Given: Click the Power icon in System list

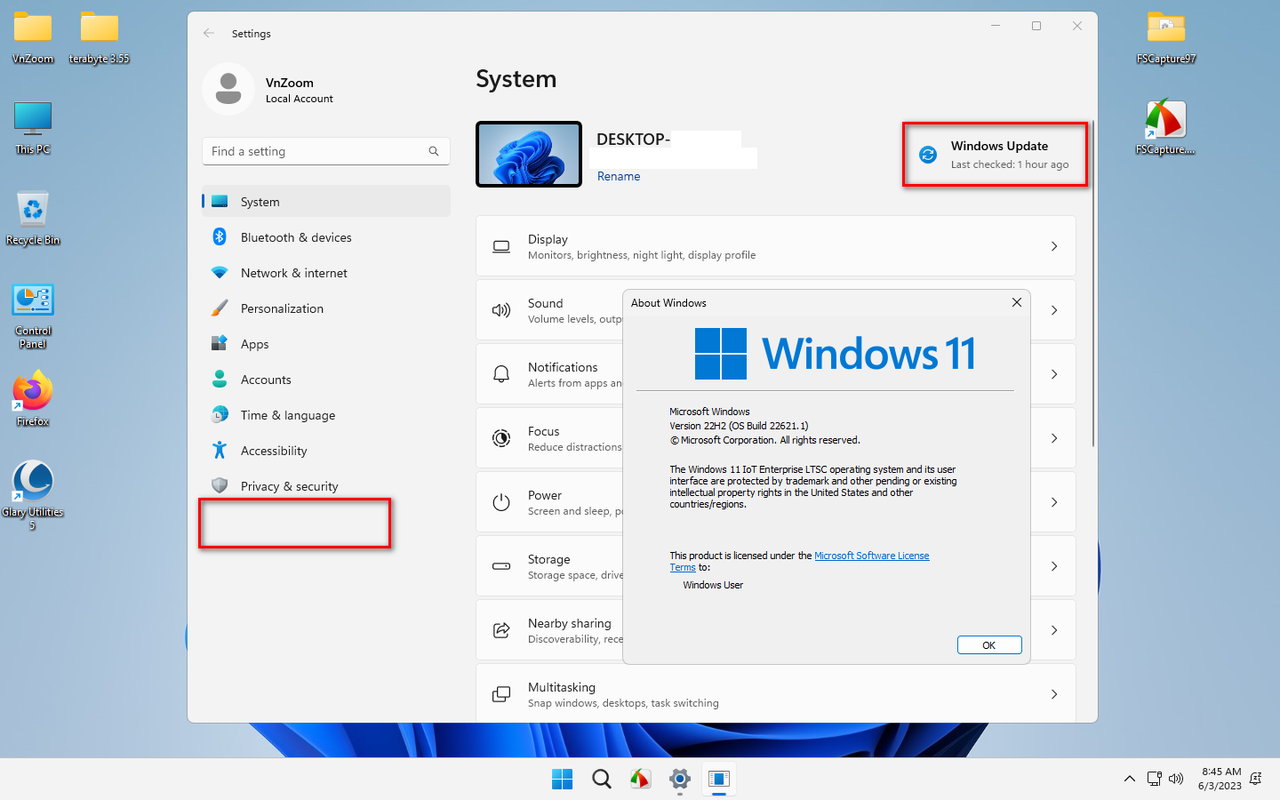Looking at the screenshot, I should coord(502,502).
